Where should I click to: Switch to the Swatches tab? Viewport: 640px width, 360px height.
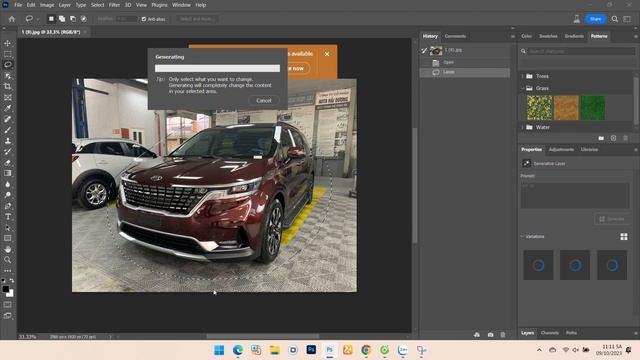point(548,36)
